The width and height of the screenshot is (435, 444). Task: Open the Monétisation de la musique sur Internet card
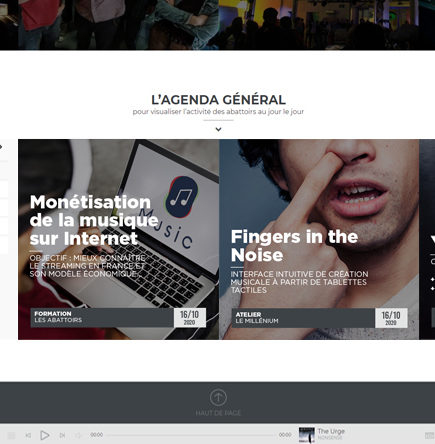point(118,239)
